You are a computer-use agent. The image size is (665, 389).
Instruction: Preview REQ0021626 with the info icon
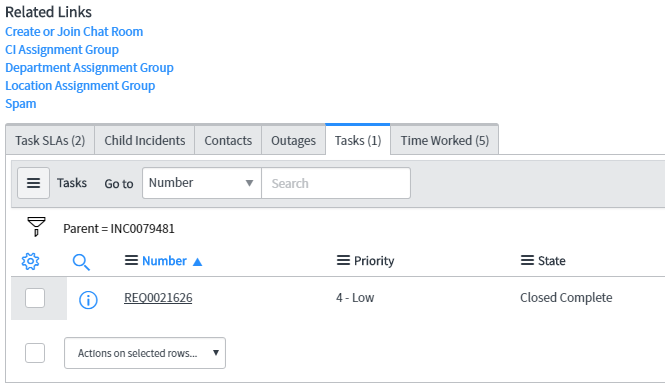[88, 300]
